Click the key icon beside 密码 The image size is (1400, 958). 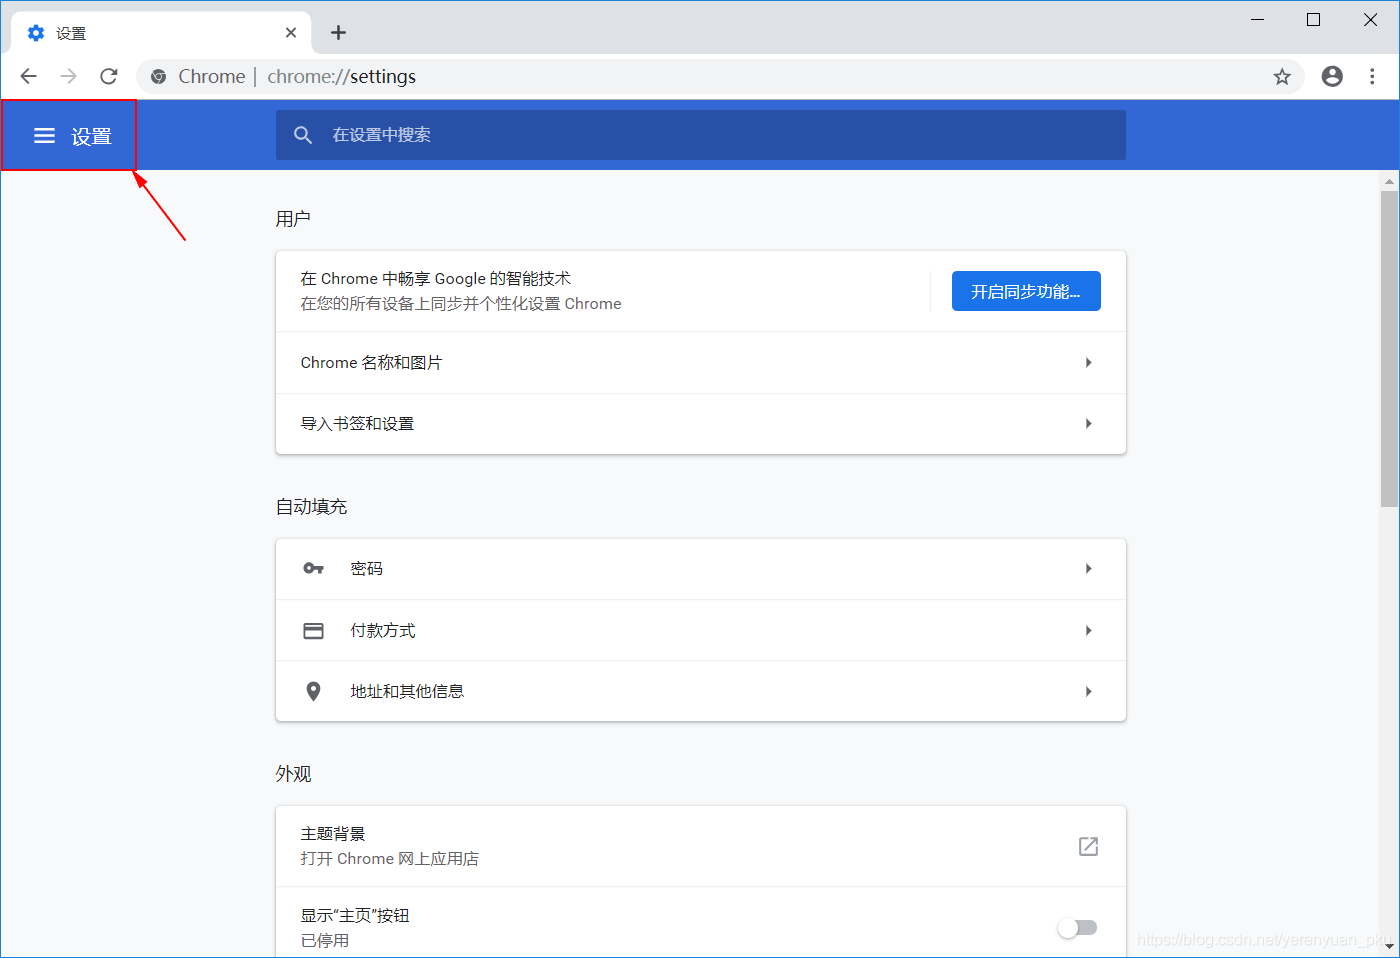coord(313,568)
